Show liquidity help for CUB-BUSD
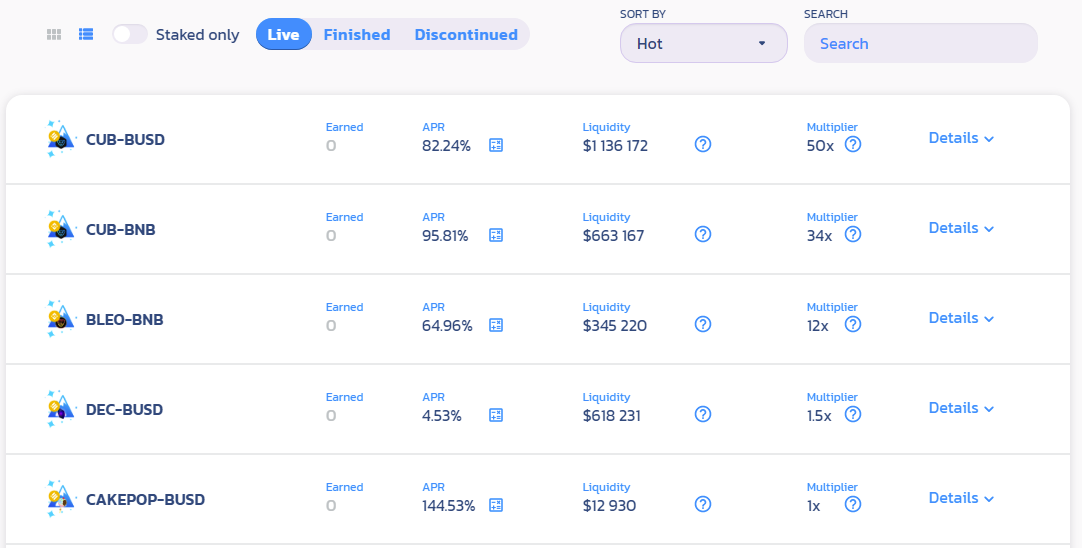 click(x=702, y=144)
